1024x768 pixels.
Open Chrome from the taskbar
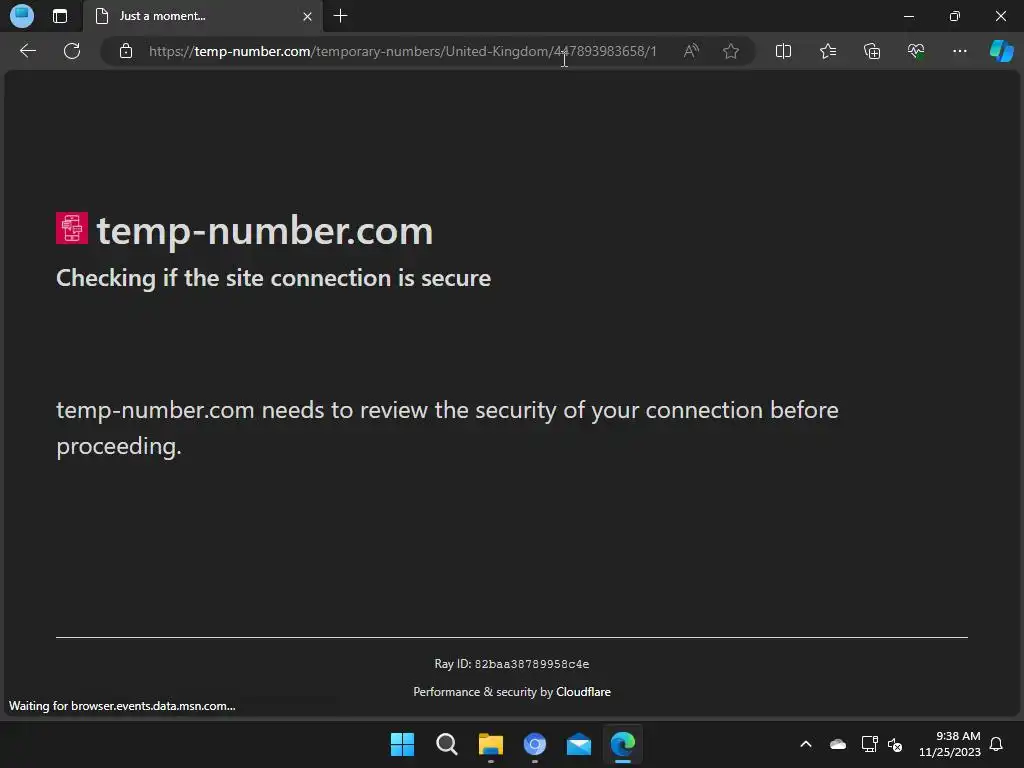pyautogui.click(x=535, y=744)
